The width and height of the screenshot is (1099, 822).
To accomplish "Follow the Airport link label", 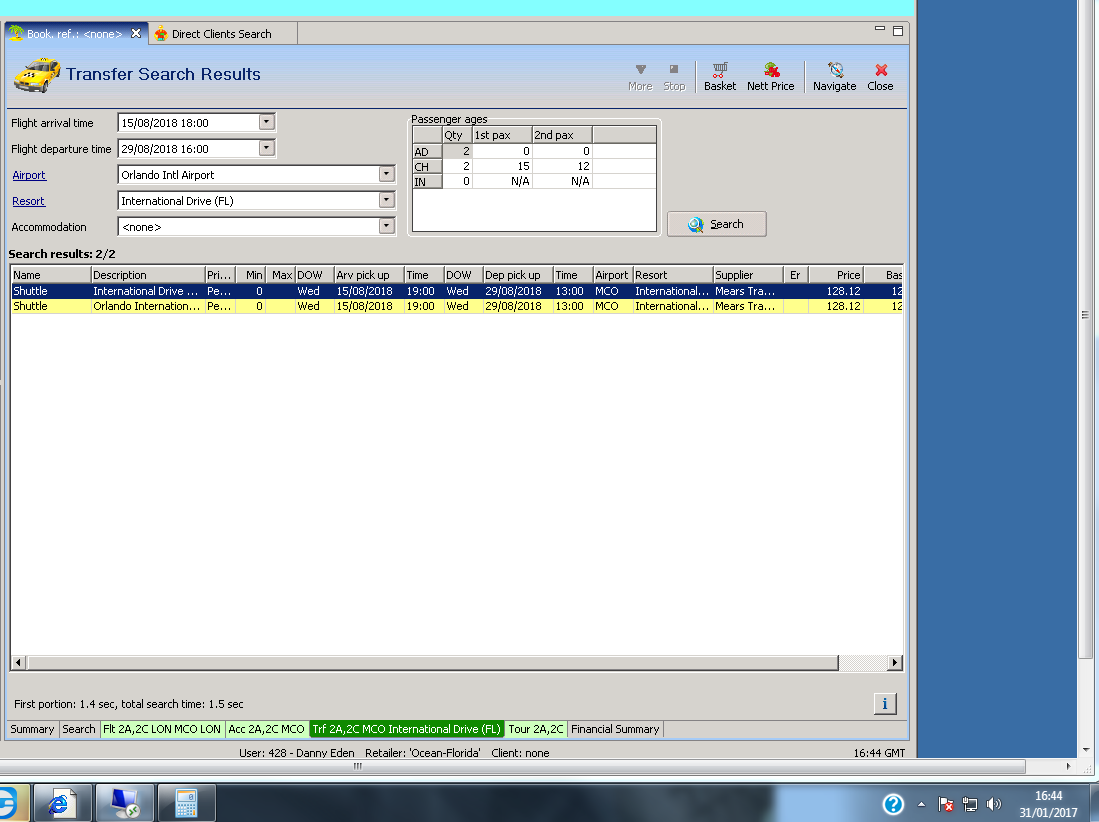I will (29, 175).
